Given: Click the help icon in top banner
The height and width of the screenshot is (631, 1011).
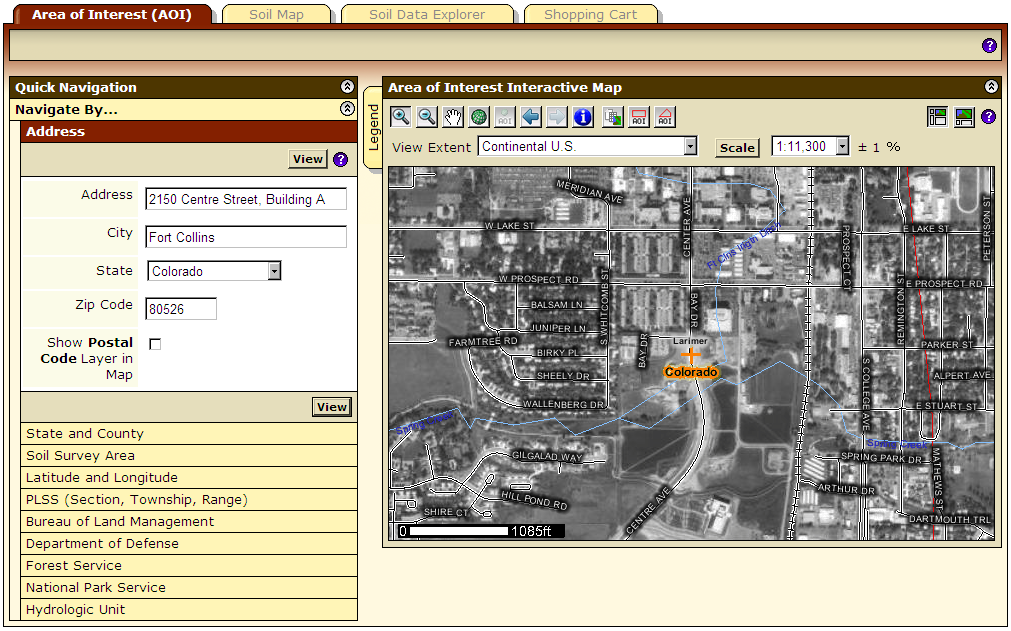Looking at the screenshot, I should [x=989, y=45].
